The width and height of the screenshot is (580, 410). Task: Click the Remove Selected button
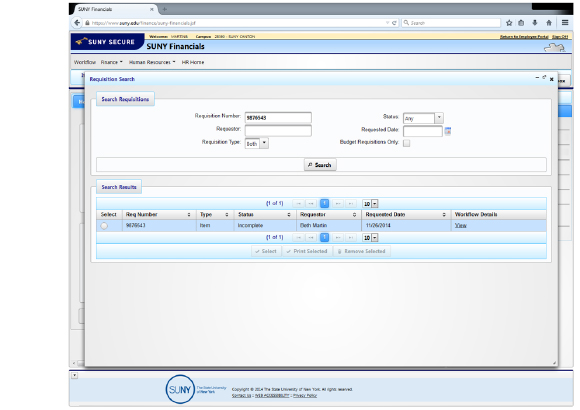(x=362, y=251)
